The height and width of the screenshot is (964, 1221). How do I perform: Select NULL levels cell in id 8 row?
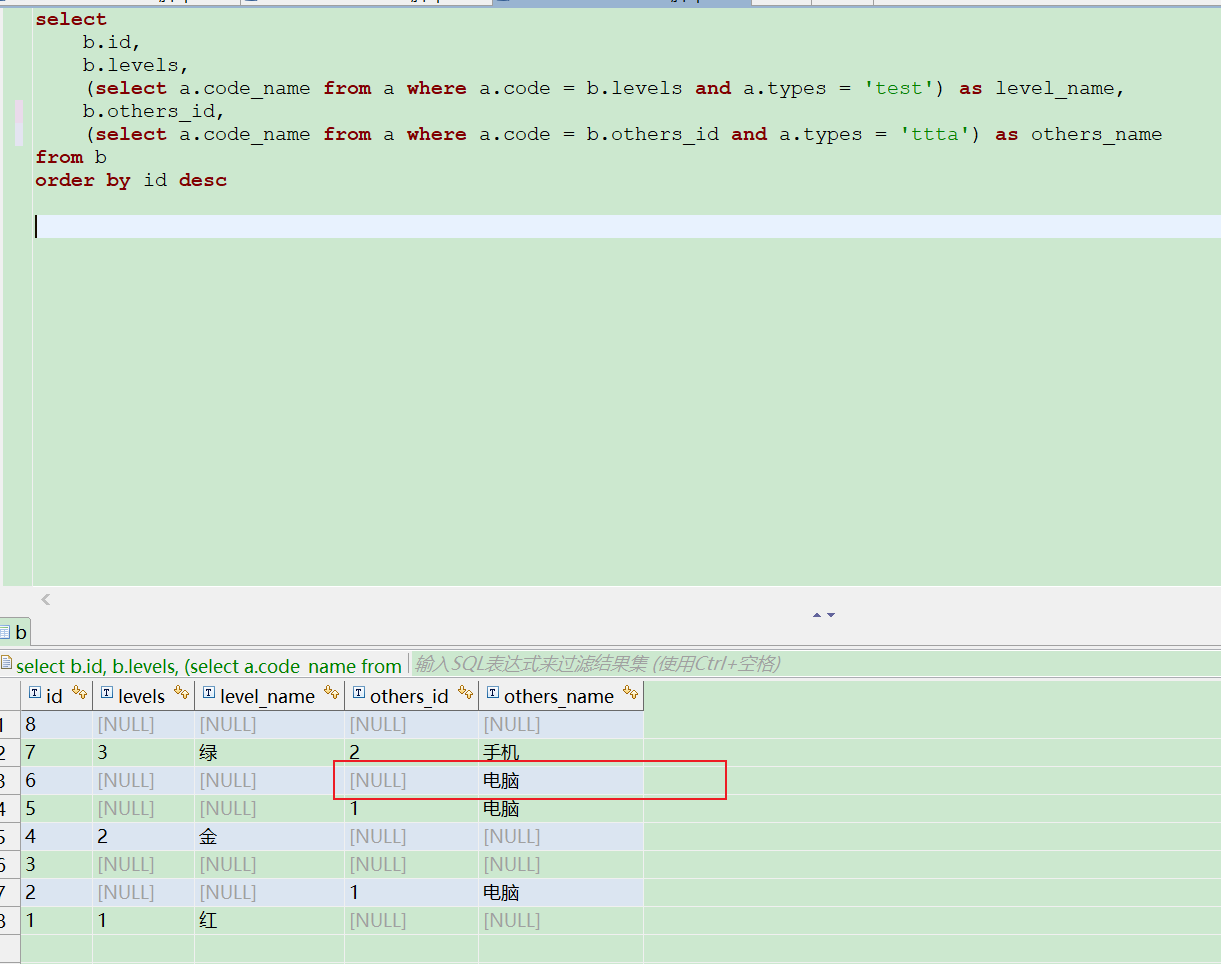coord(143,724)
